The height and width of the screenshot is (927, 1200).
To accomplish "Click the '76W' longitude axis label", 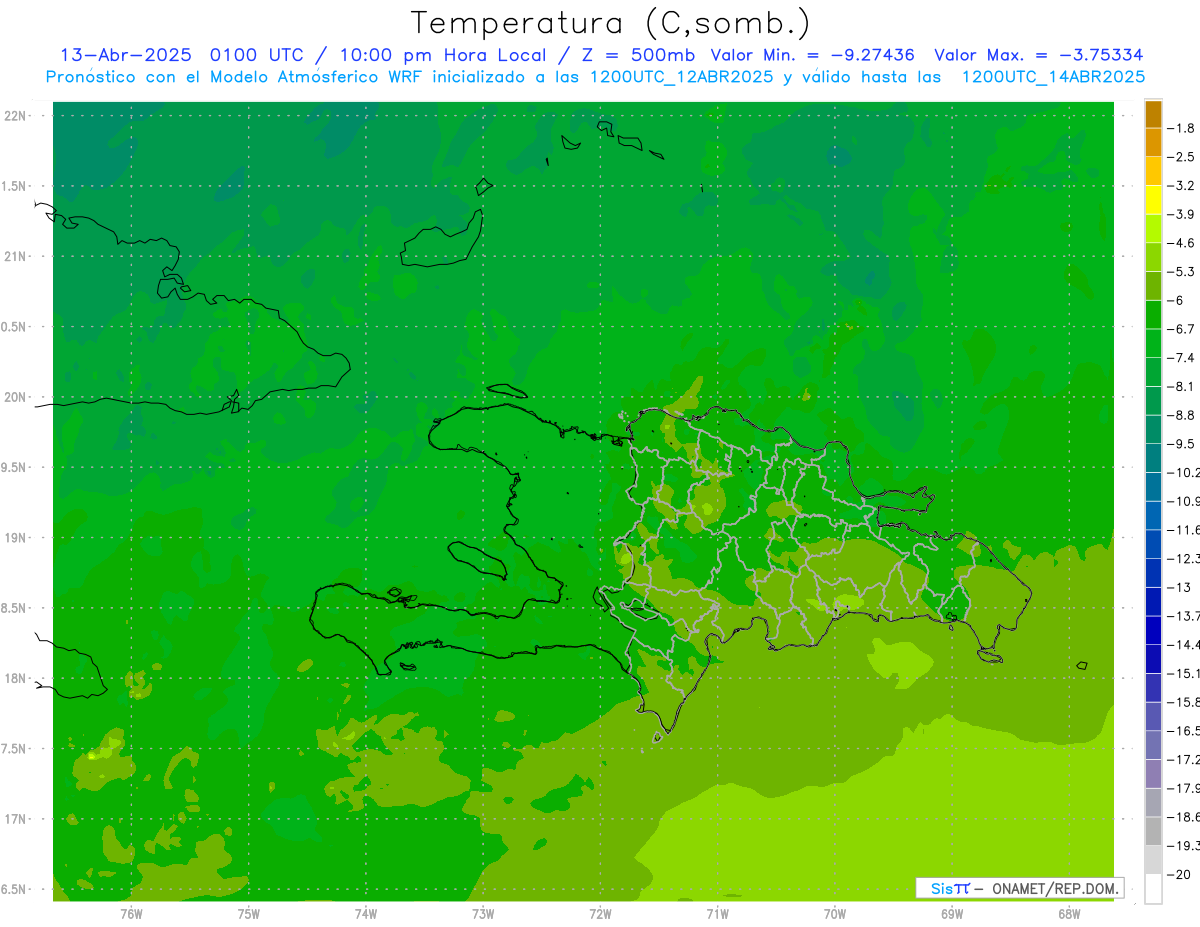I will click(131, 914).
